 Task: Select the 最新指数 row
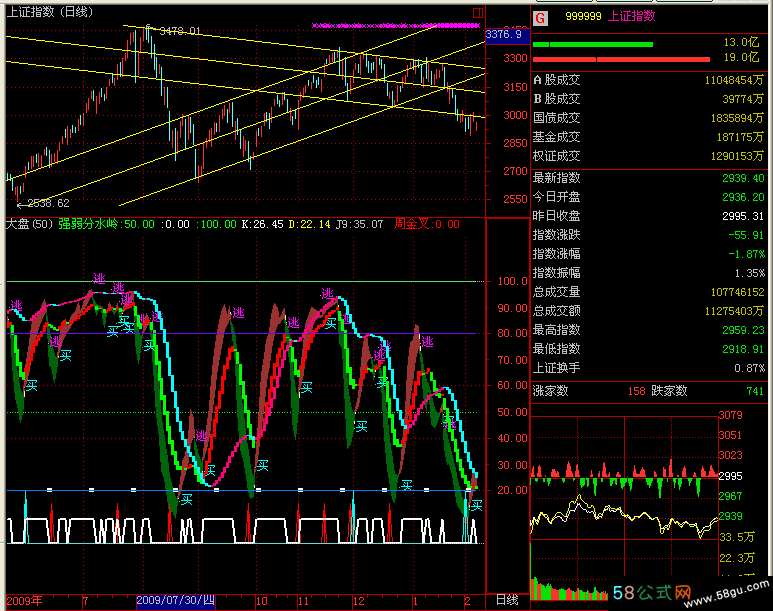click(649, 177)
